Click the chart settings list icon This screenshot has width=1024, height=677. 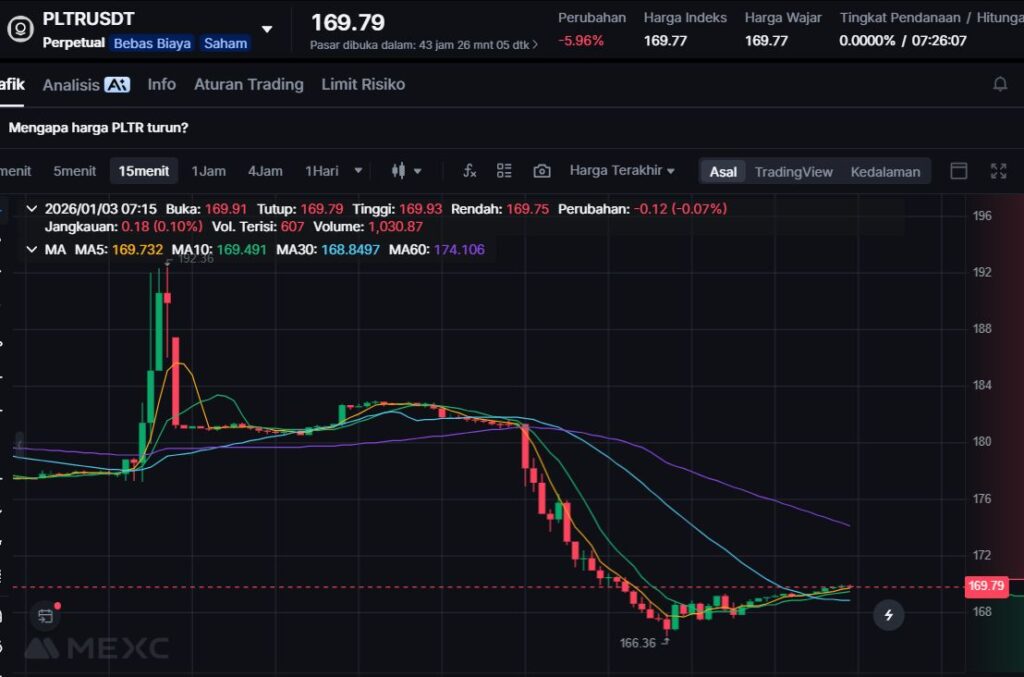(x=504, y=171)
